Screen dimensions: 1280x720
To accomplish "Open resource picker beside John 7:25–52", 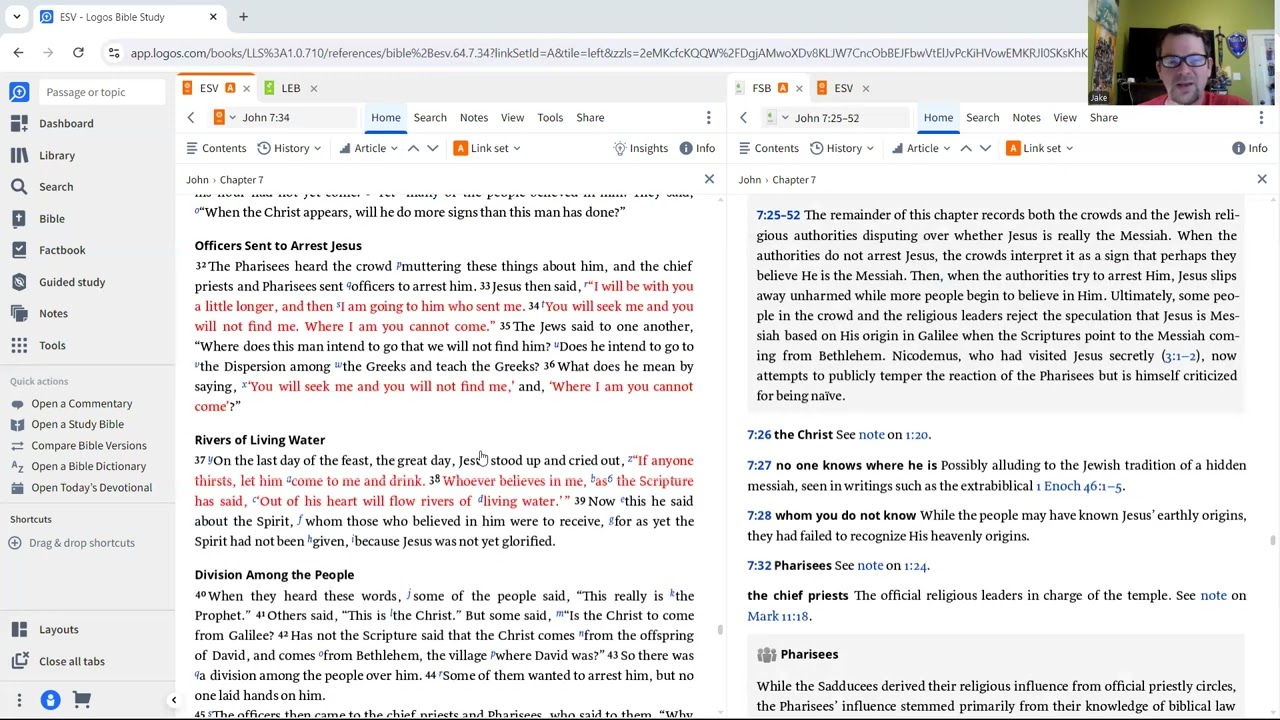I will pyautogui.click(x=777, y=118).
